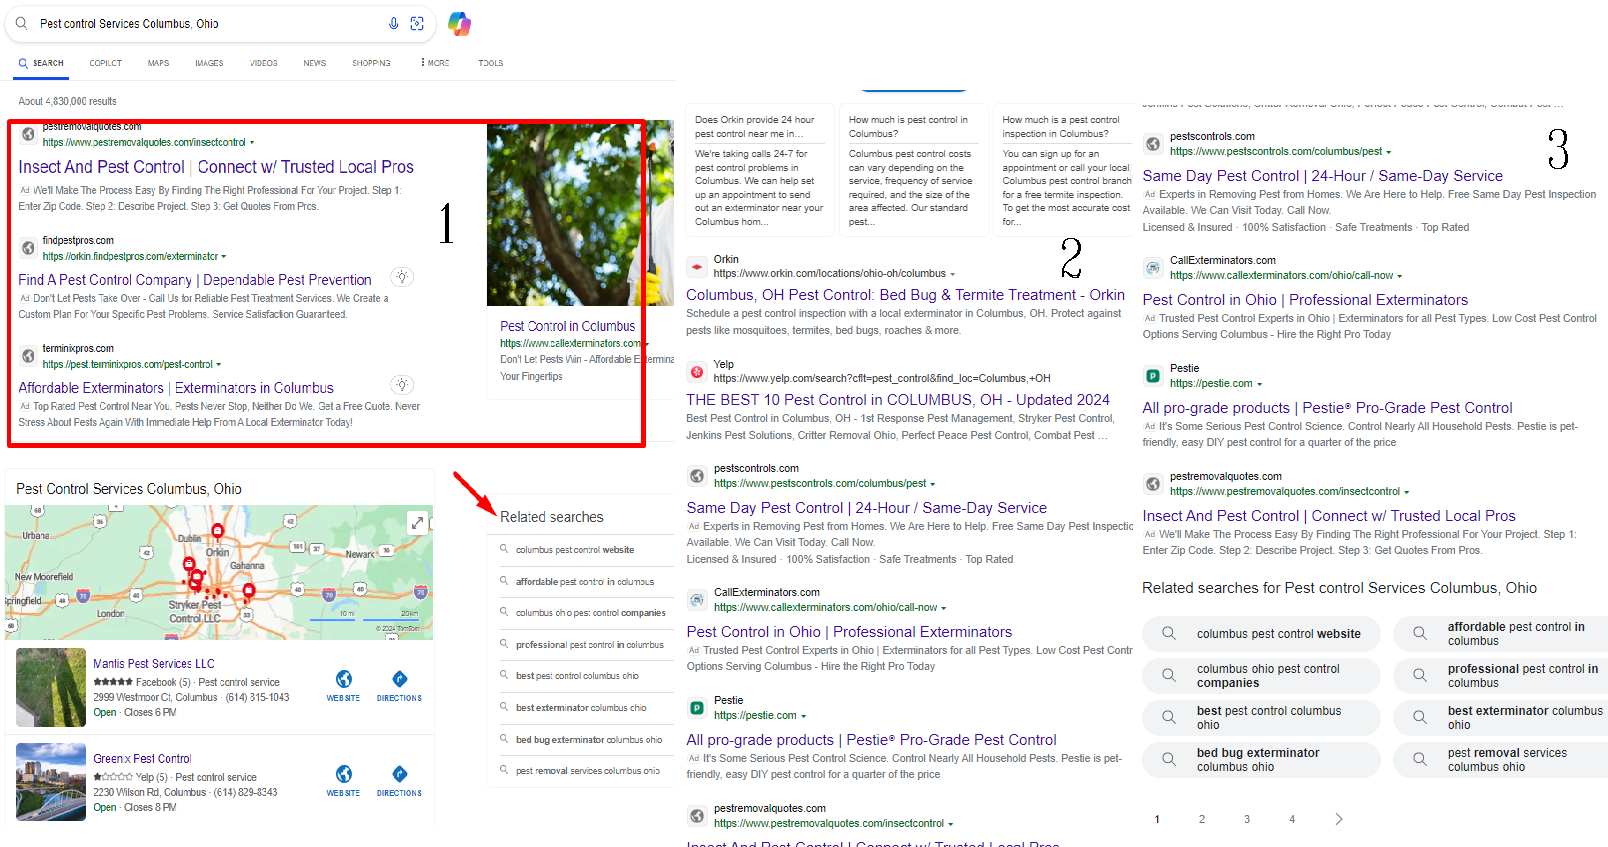Open 'Same Day Pest Control' result in right column
This screenshot has width=1608, height=847.
1322,176
